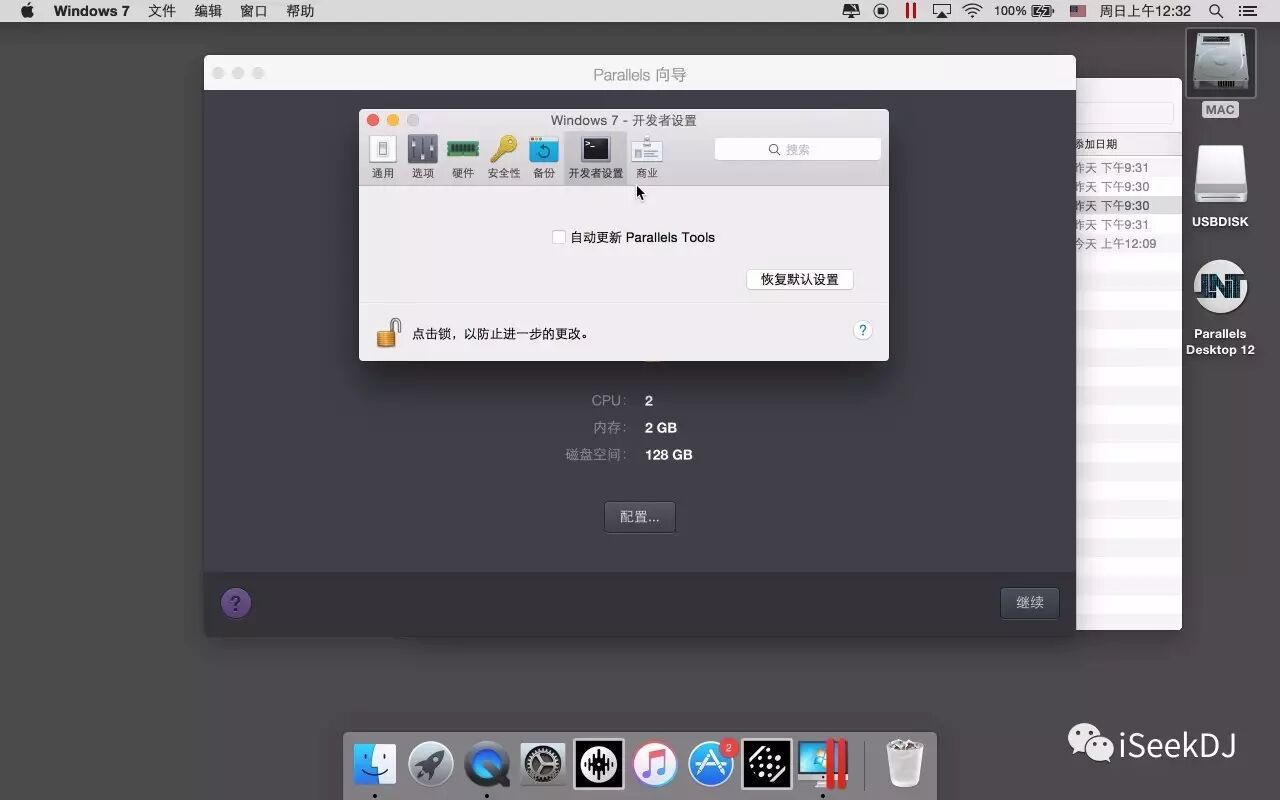
Task: Open Spotlight search magnifier
Action: [x=1216, y=11]
